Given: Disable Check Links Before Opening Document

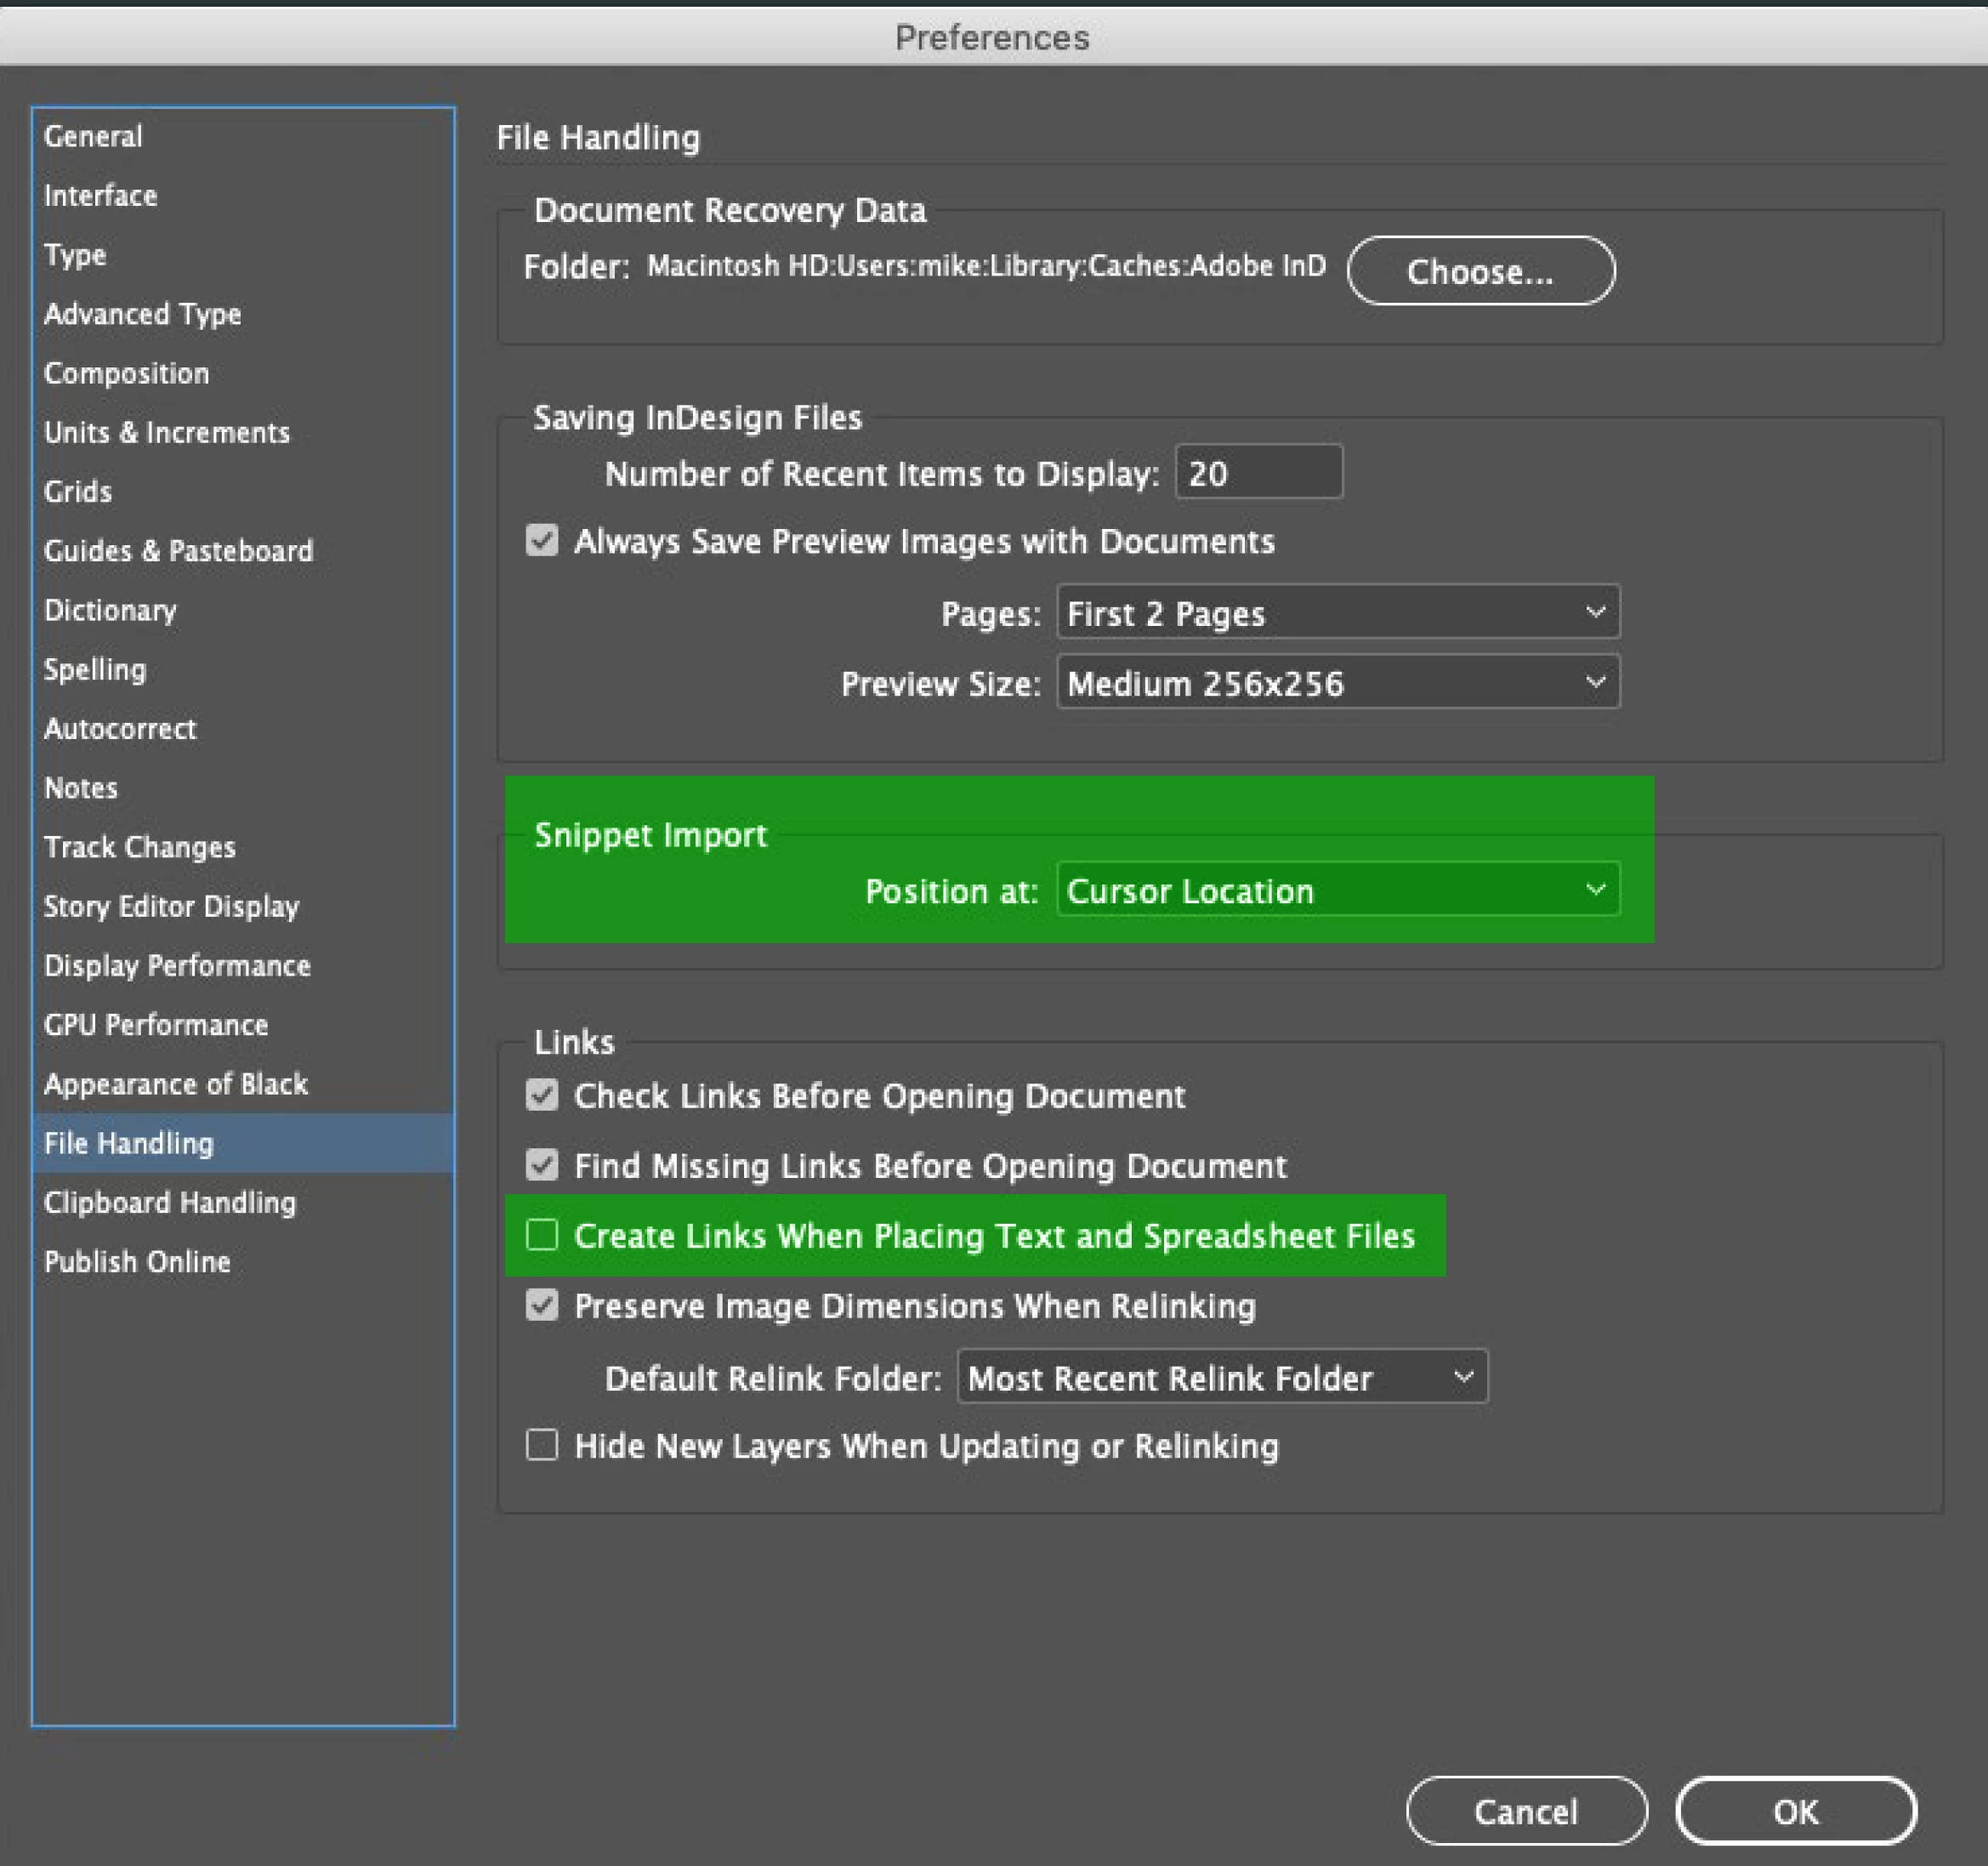Looking at the screenshot, I should 541,1095.
